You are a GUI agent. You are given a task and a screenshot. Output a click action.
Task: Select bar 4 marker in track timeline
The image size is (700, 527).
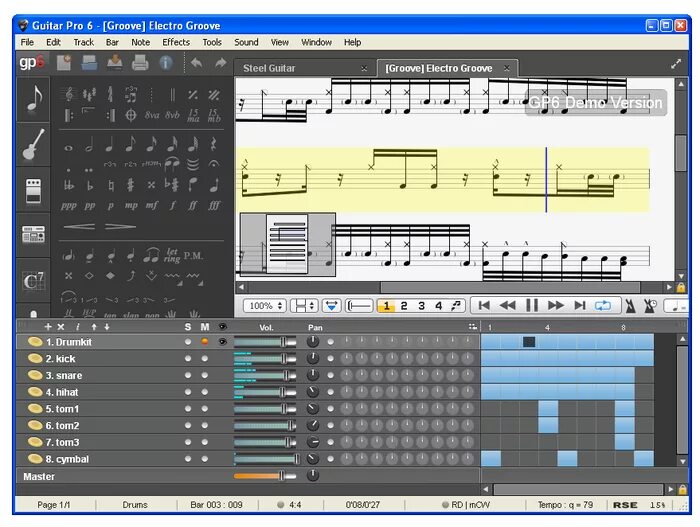[547, 327]
